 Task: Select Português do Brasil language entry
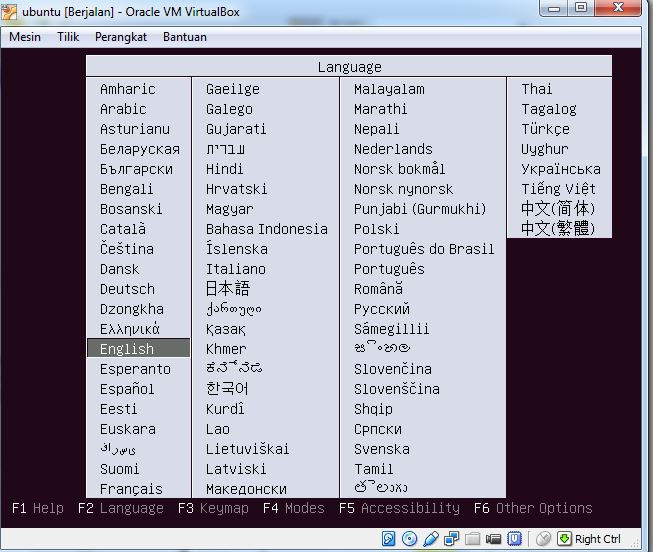pyautogui.click(x=424, y=249)
